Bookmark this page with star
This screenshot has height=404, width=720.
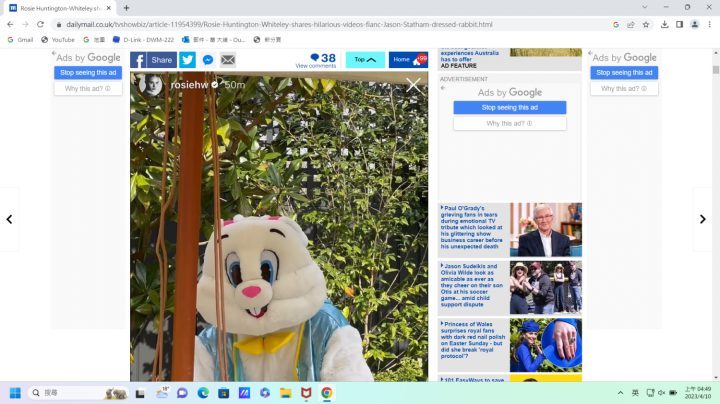646,24
